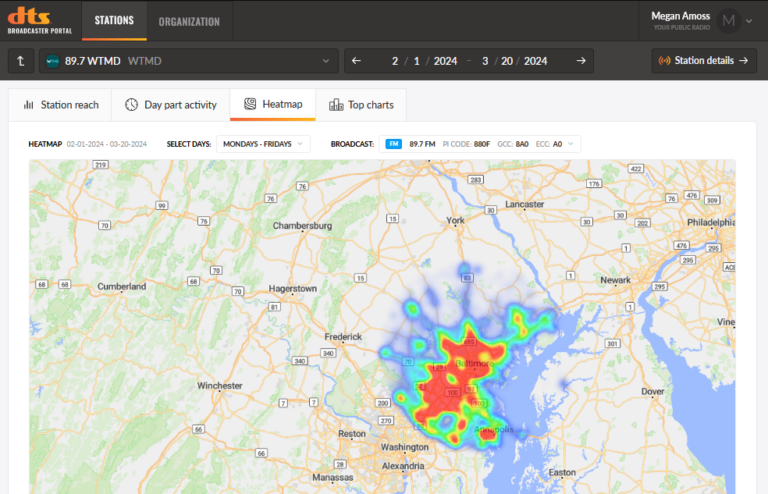
Task: Select the Heatmap tab
Action: tap(273, 104)
